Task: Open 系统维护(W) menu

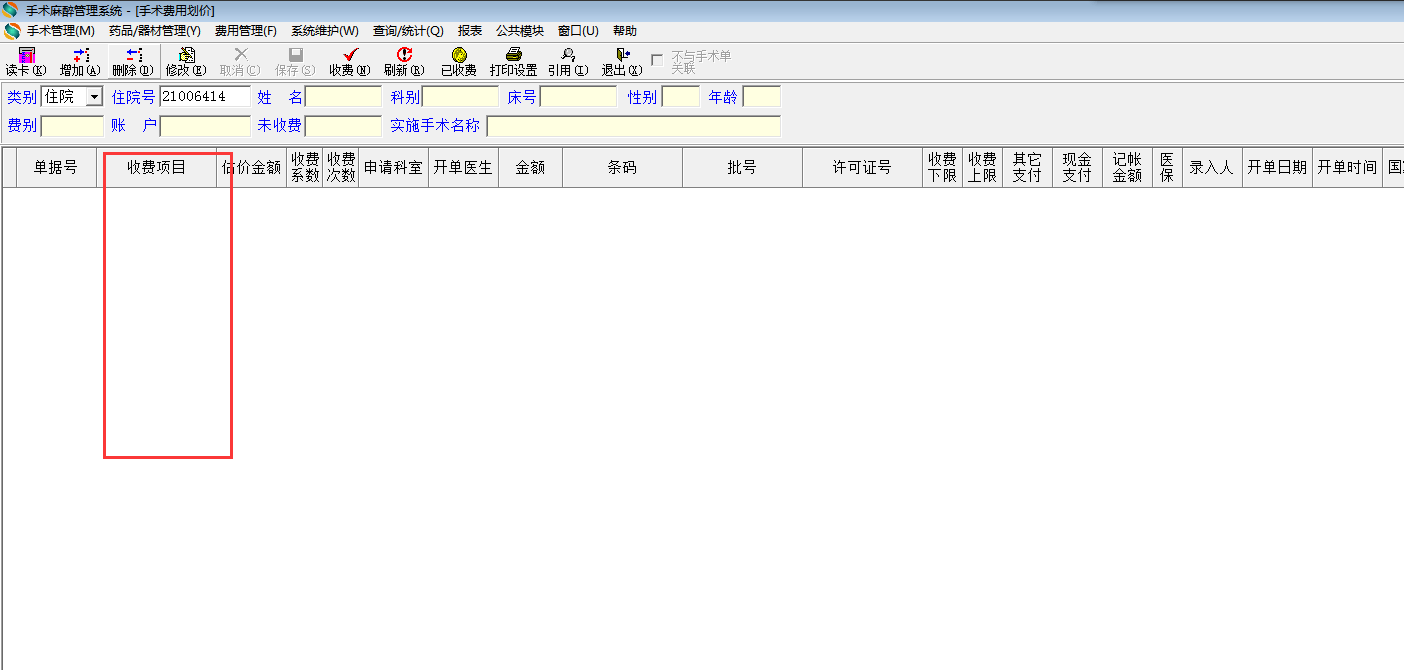Action: (x=325, y=31)
